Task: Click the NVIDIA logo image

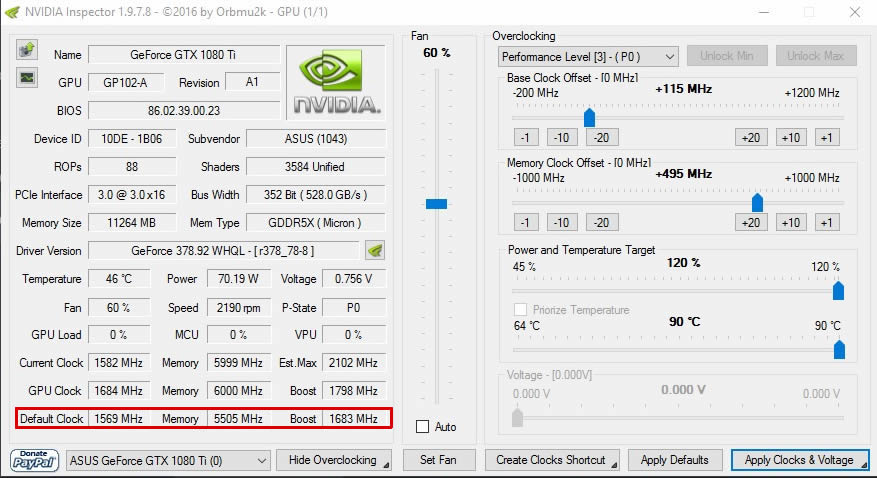Action: click(336, 82)
